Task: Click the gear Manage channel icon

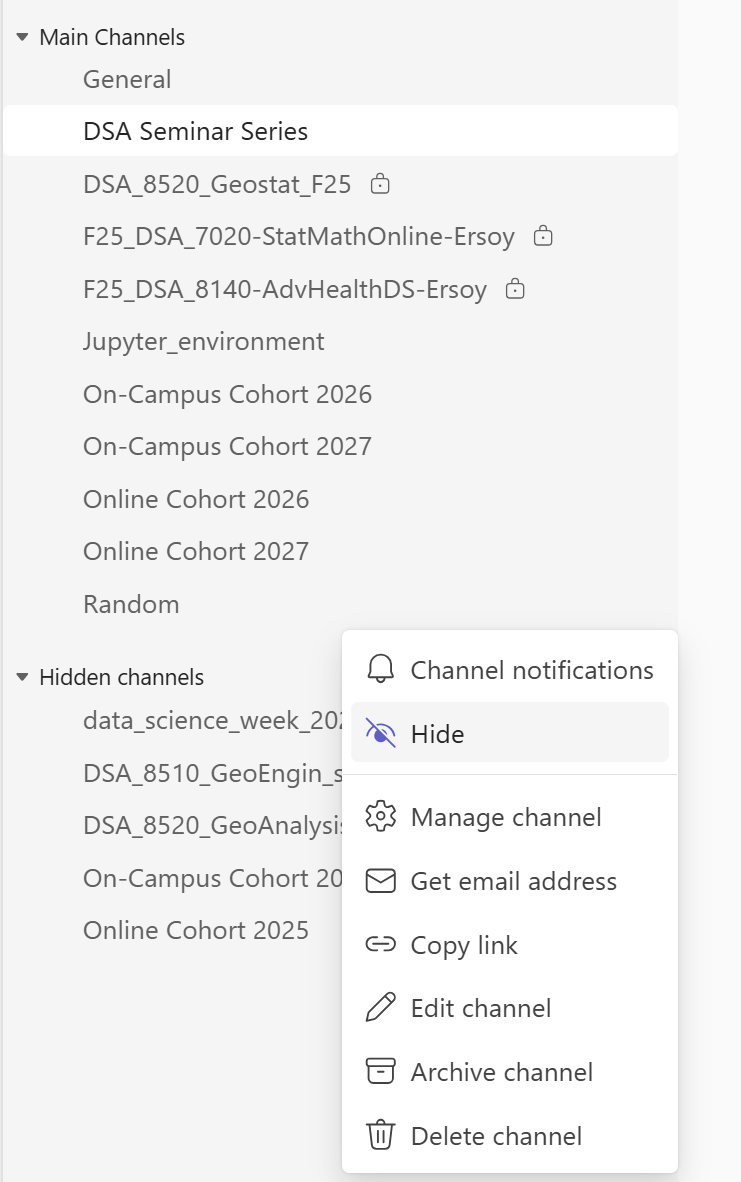Action: click(x=381, y=816)
